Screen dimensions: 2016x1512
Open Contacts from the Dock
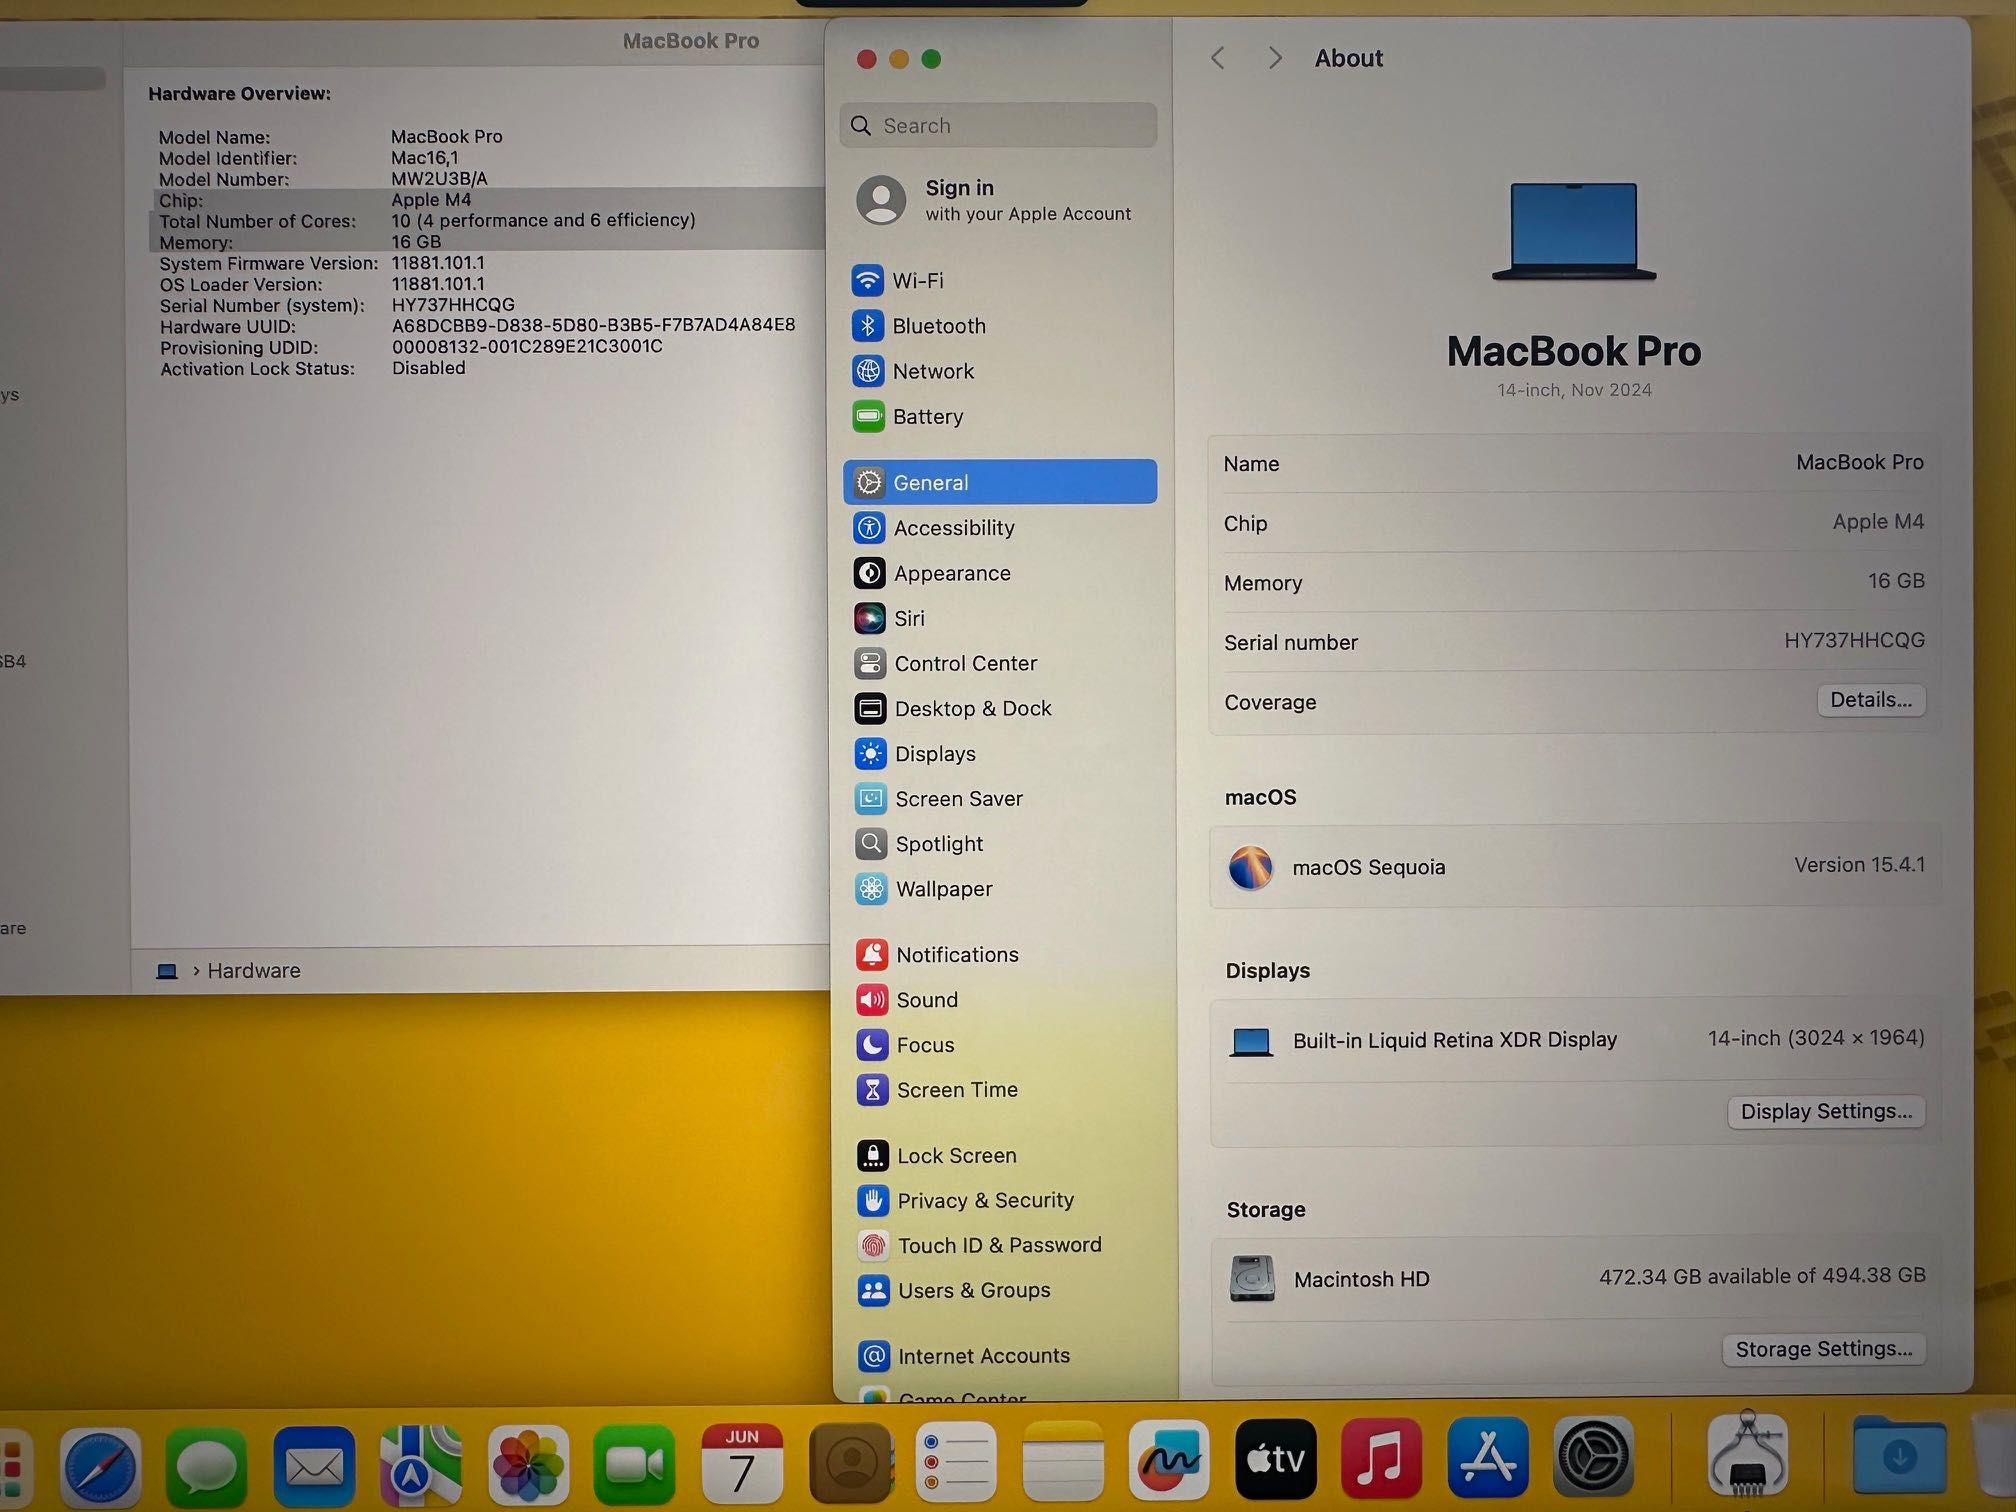click(x=850, y=1463)
